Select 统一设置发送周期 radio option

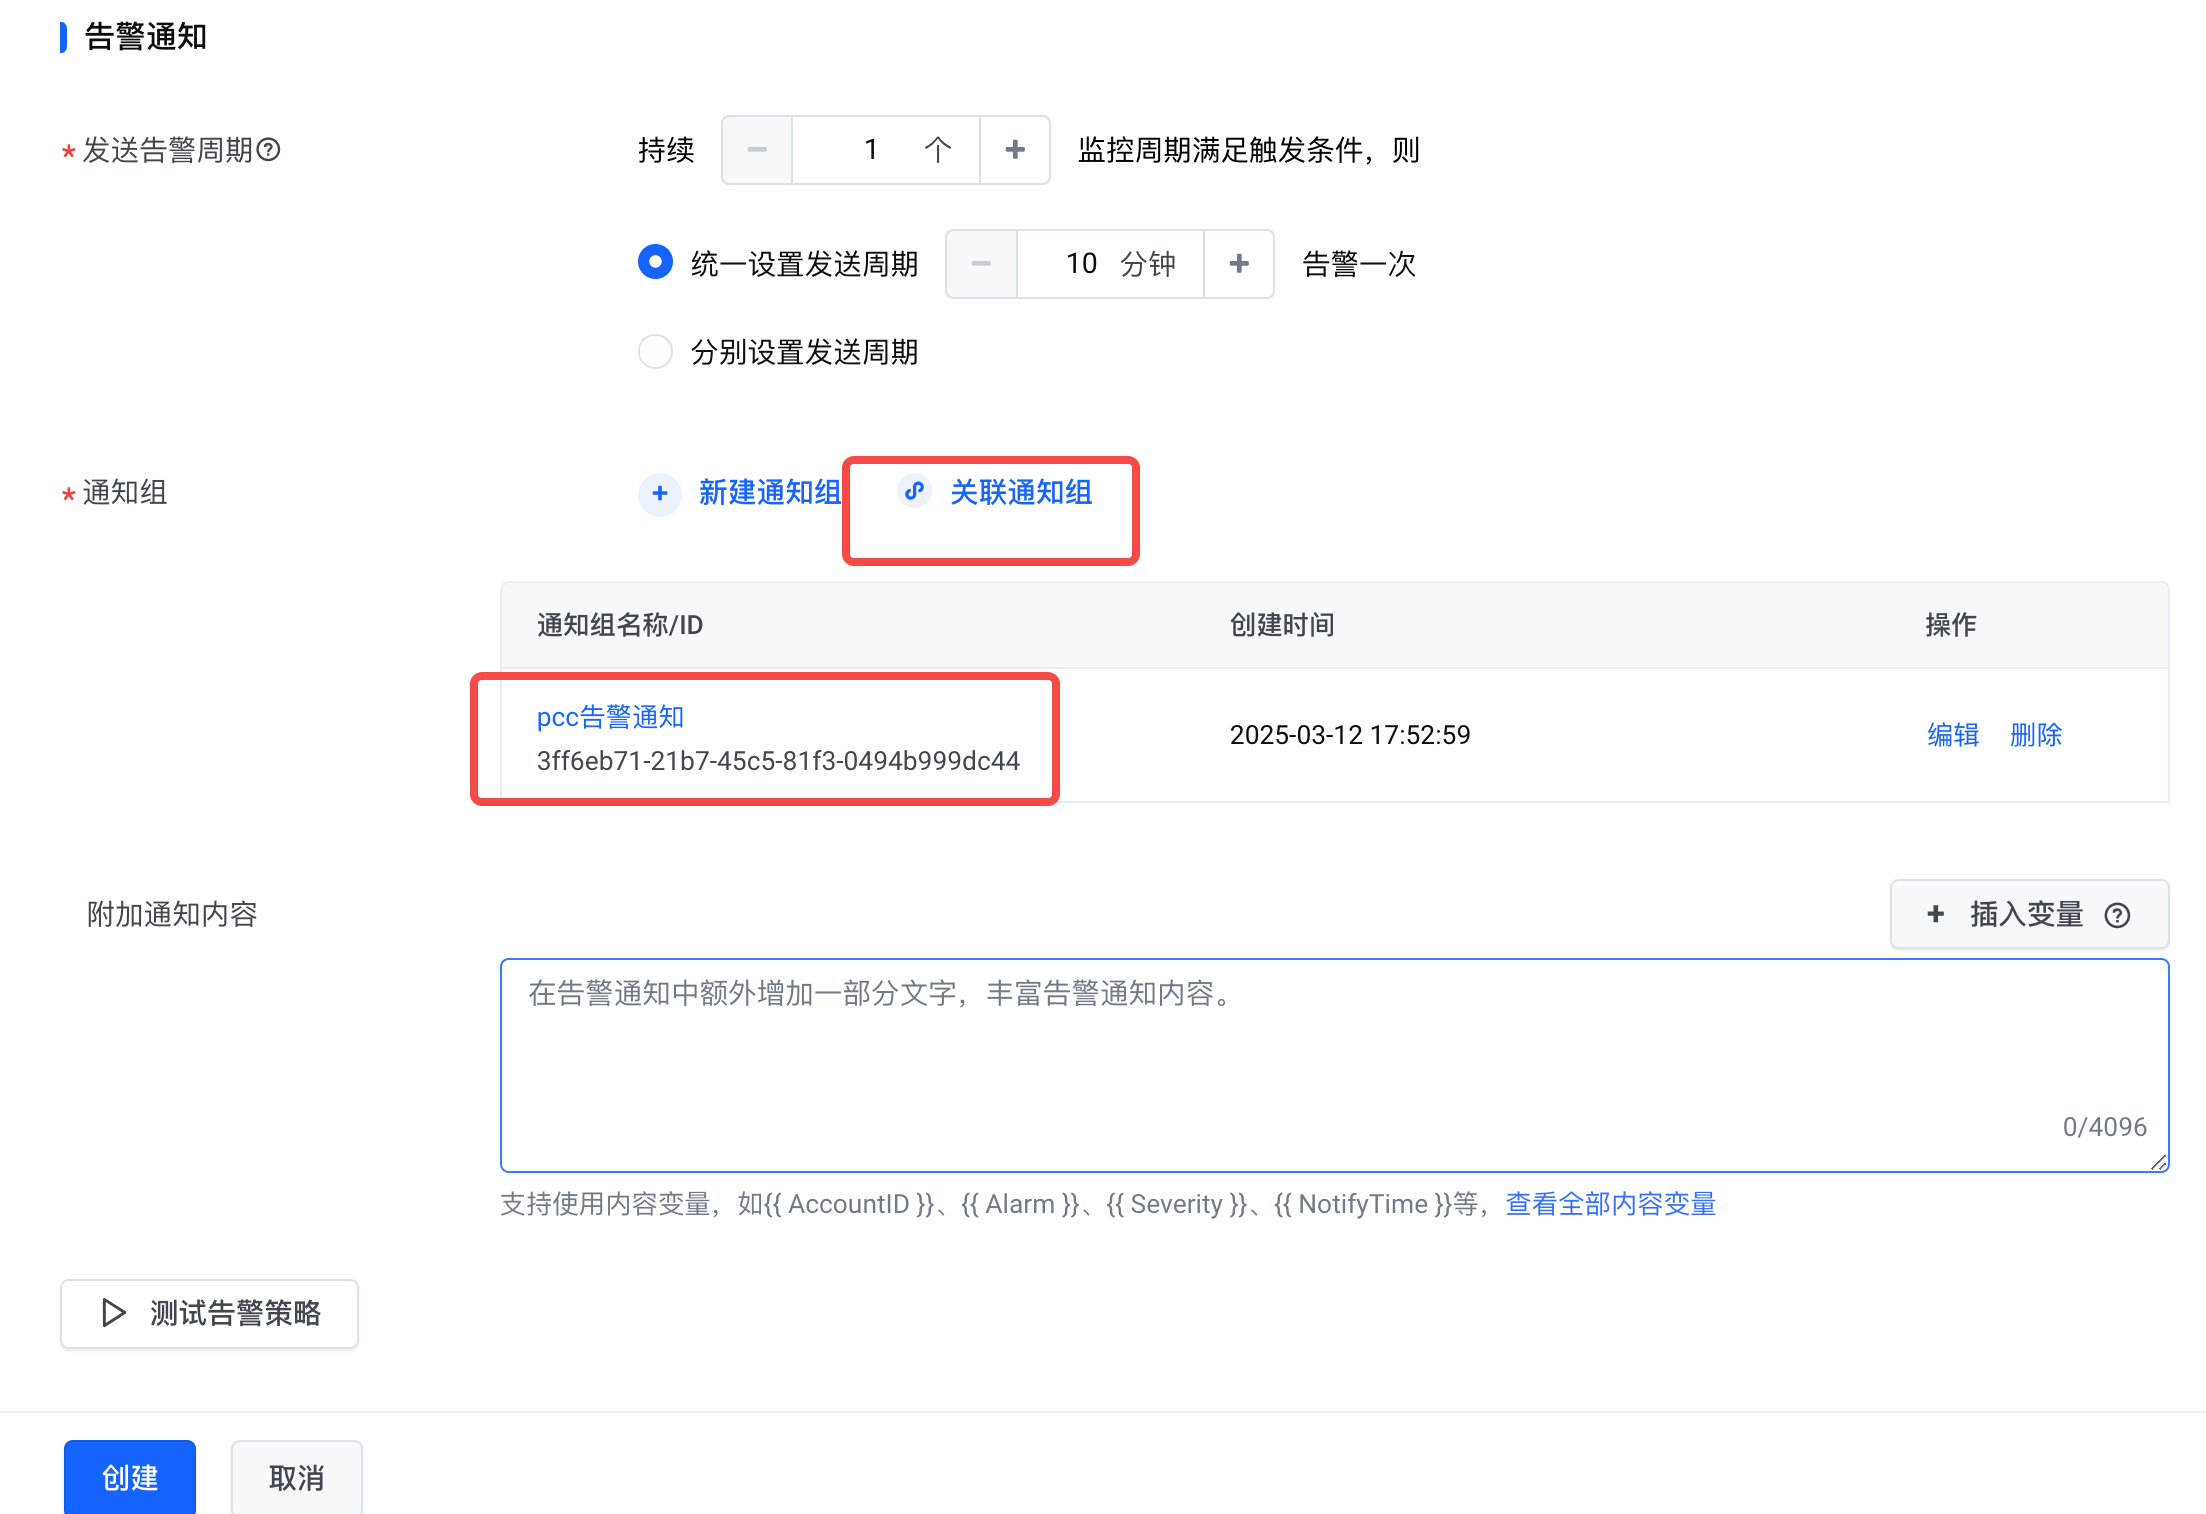pyautogui.click(x=655, y=263)
